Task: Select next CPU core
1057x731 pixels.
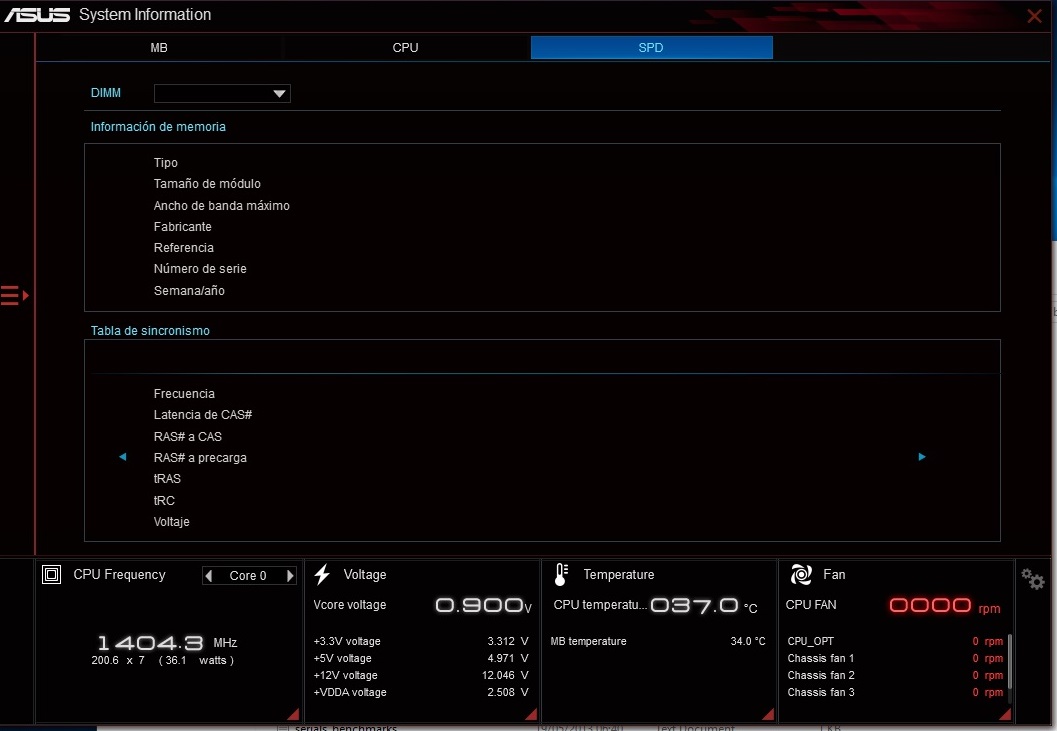Action: pyautogui.click(x=290, y=576)
